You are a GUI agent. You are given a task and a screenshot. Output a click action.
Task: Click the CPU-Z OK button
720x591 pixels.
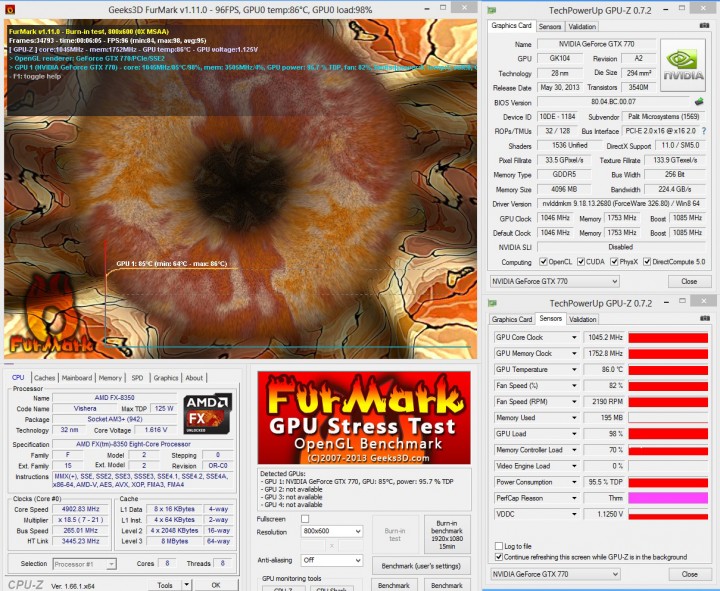(216, 585)
